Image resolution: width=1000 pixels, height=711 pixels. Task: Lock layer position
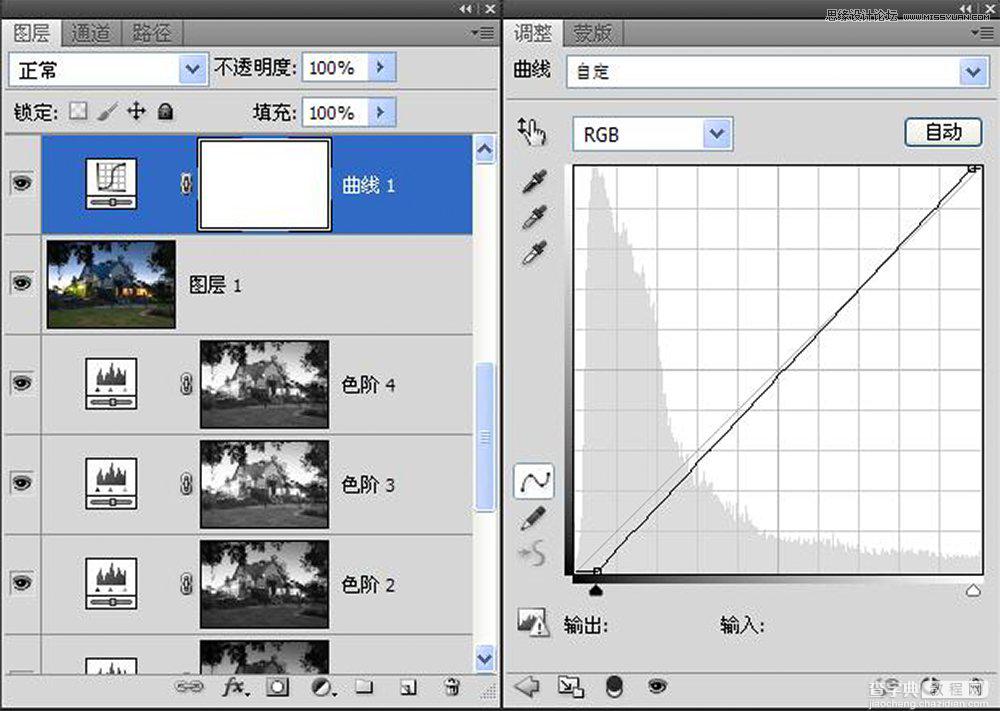pos(136,112)
